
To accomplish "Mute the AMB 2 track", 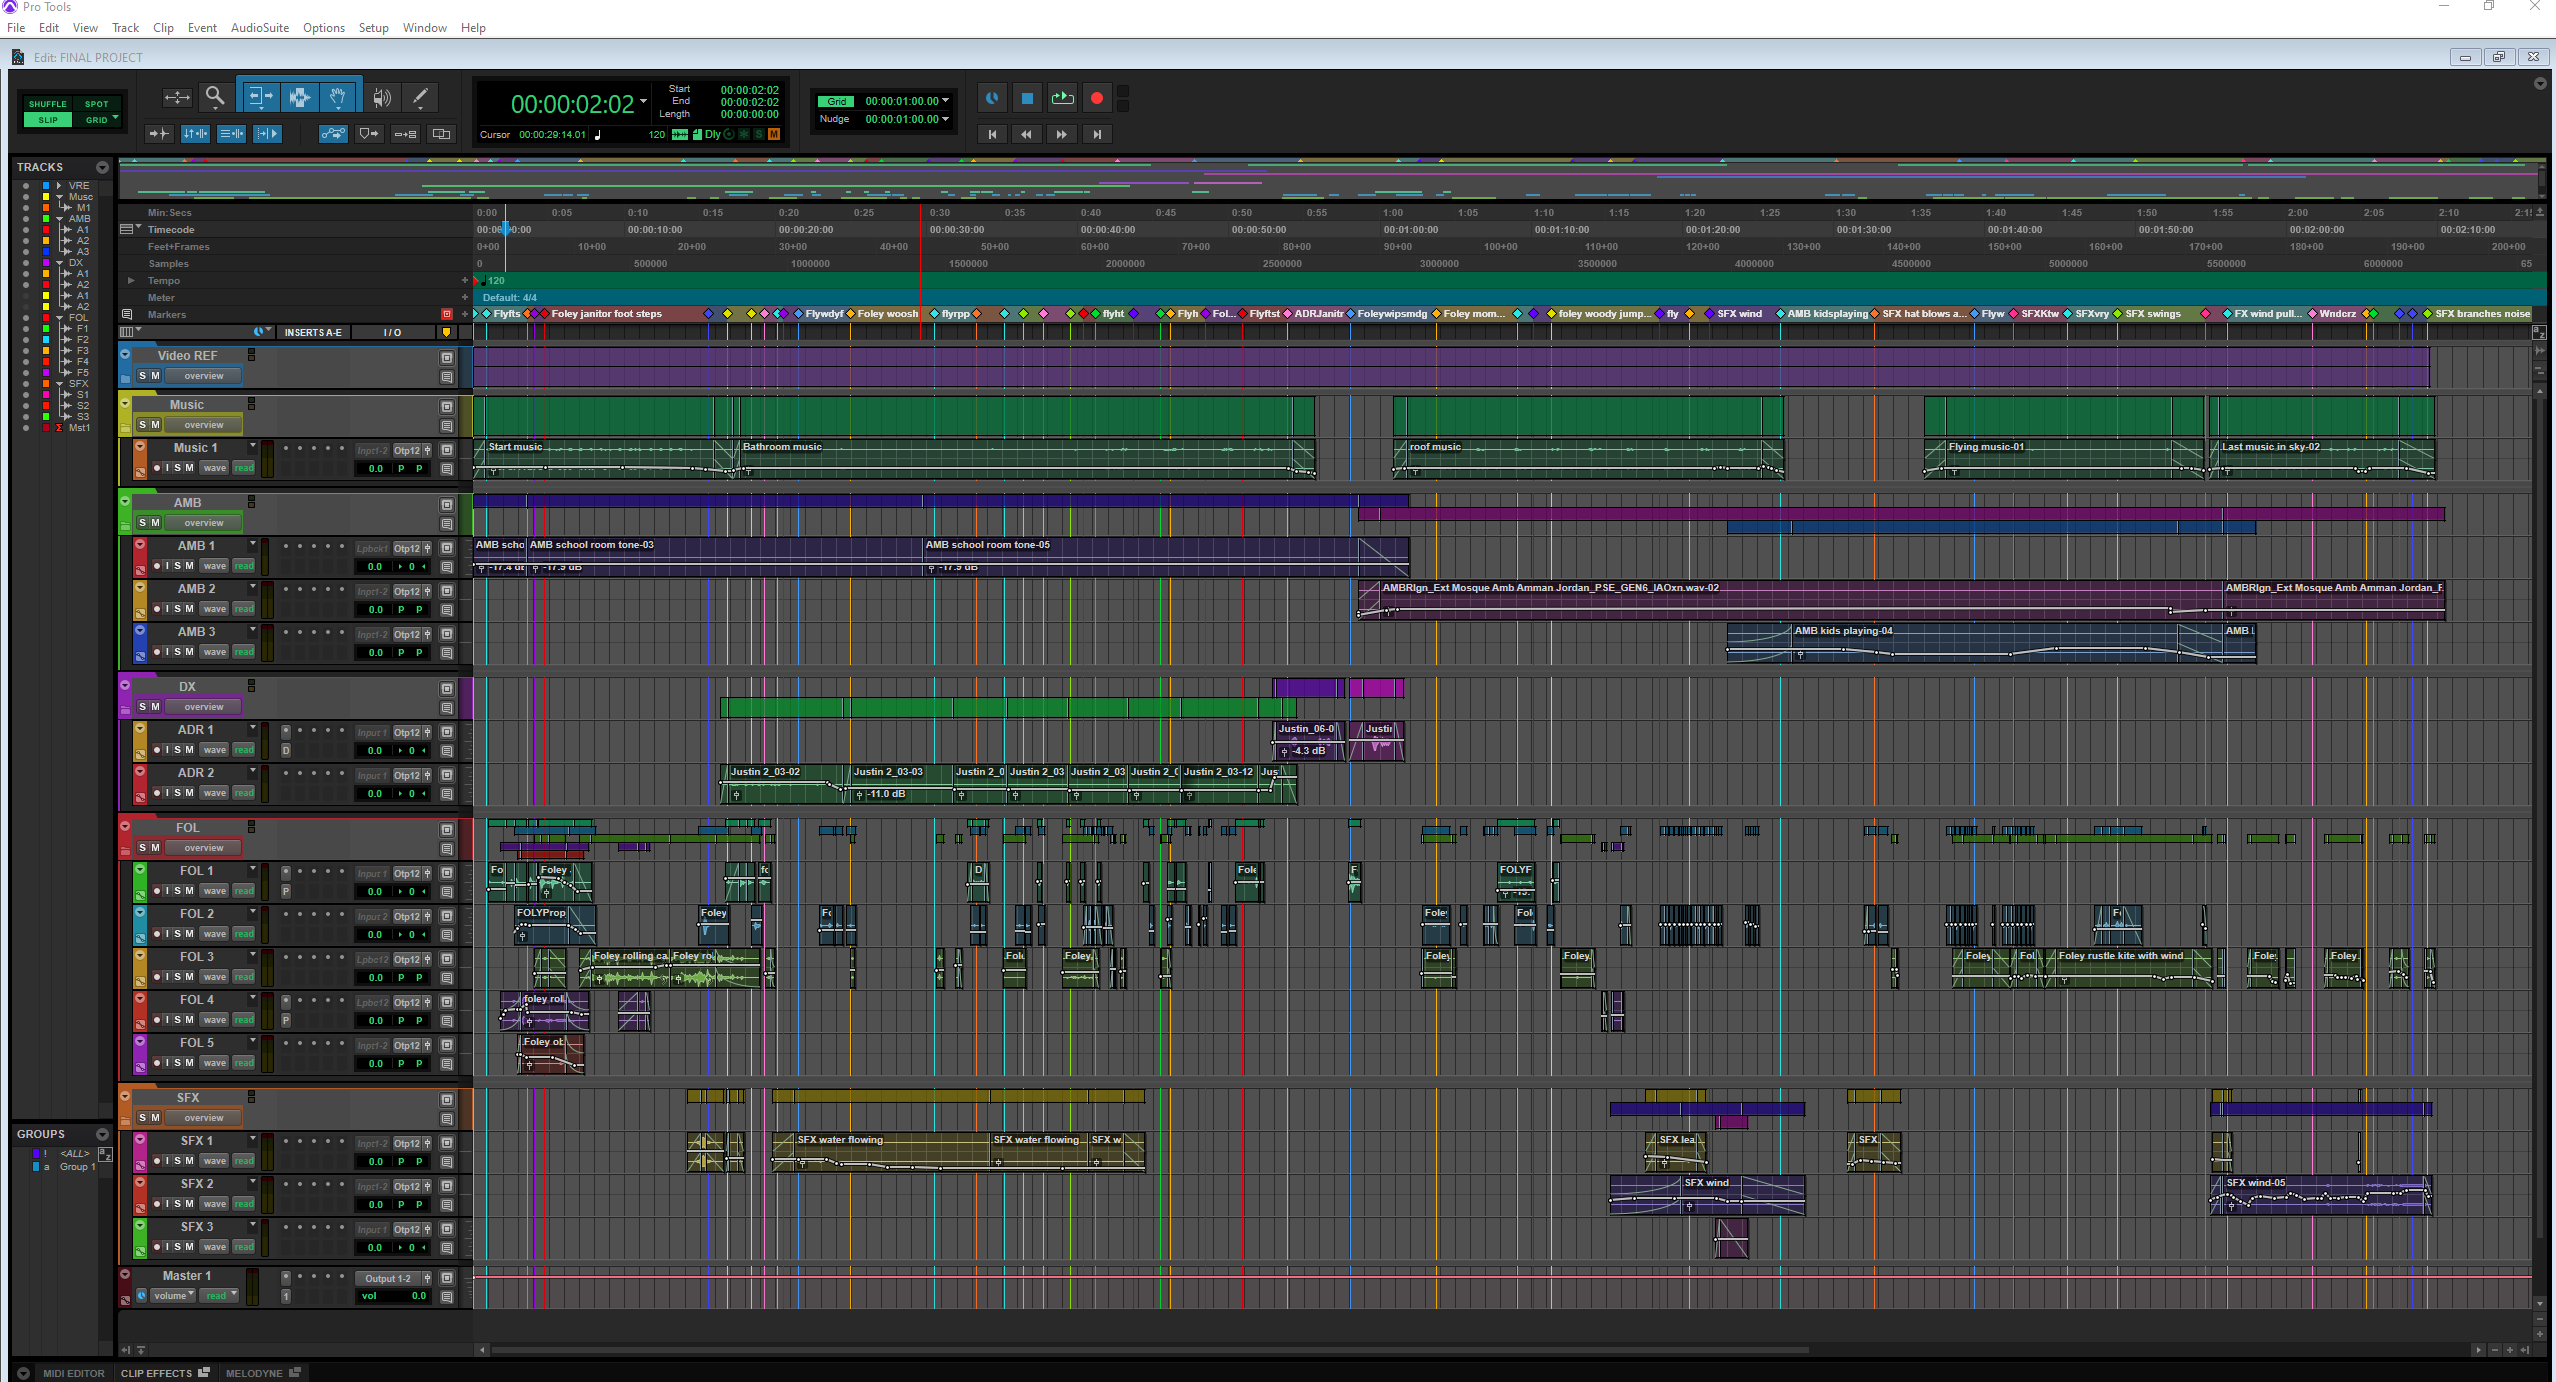I will pyautogui.click(x=189, y=609).
